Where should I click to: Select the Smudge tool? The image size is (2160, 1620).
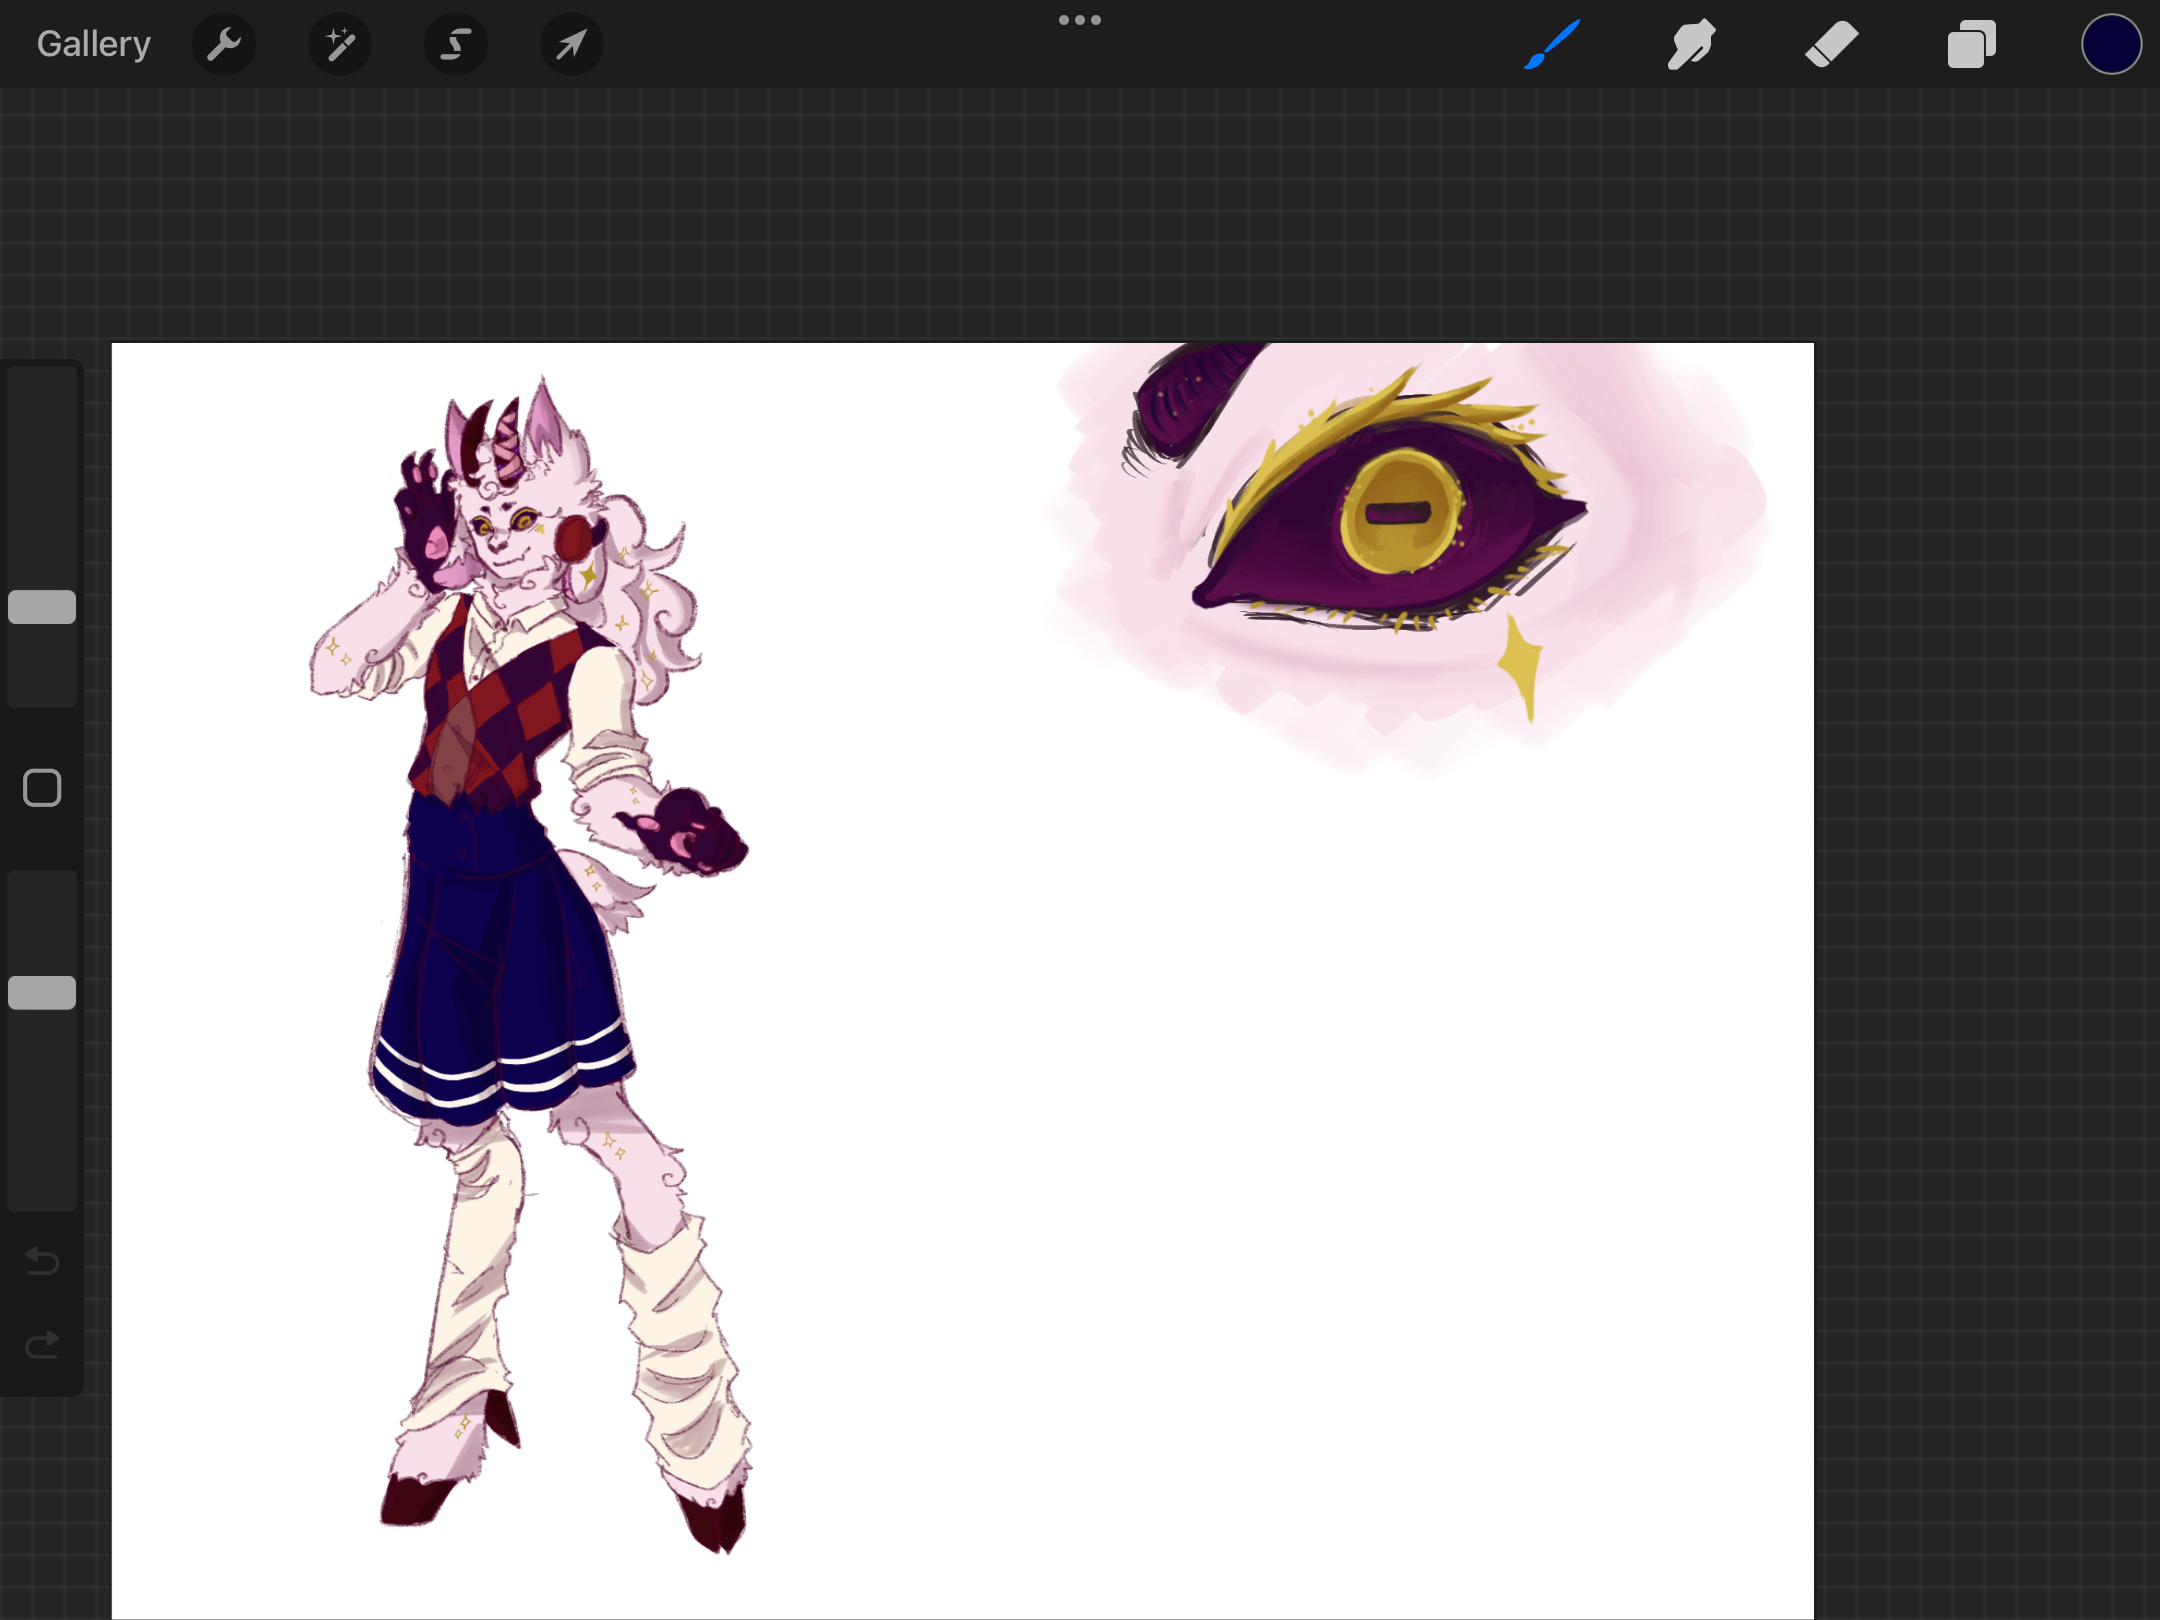pyautogui.click(x=1691, y=44)
